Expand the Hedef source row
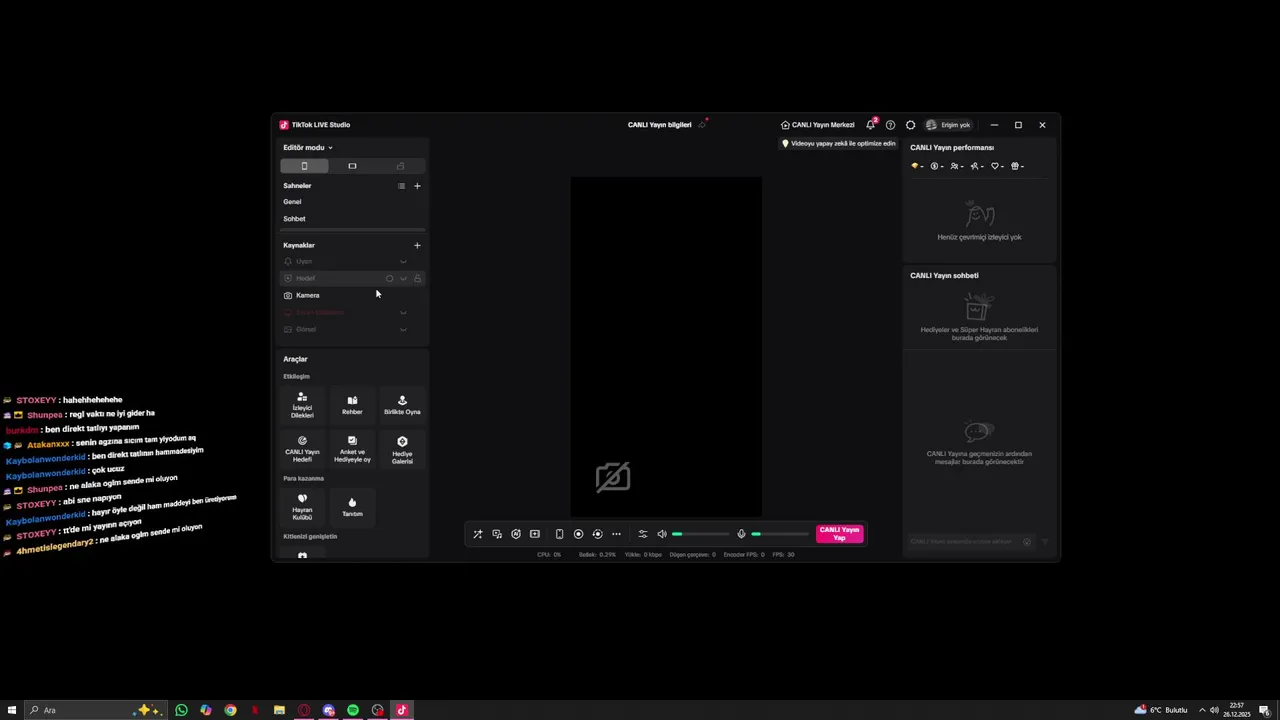Screen dimensions: 1280x720 403,279
